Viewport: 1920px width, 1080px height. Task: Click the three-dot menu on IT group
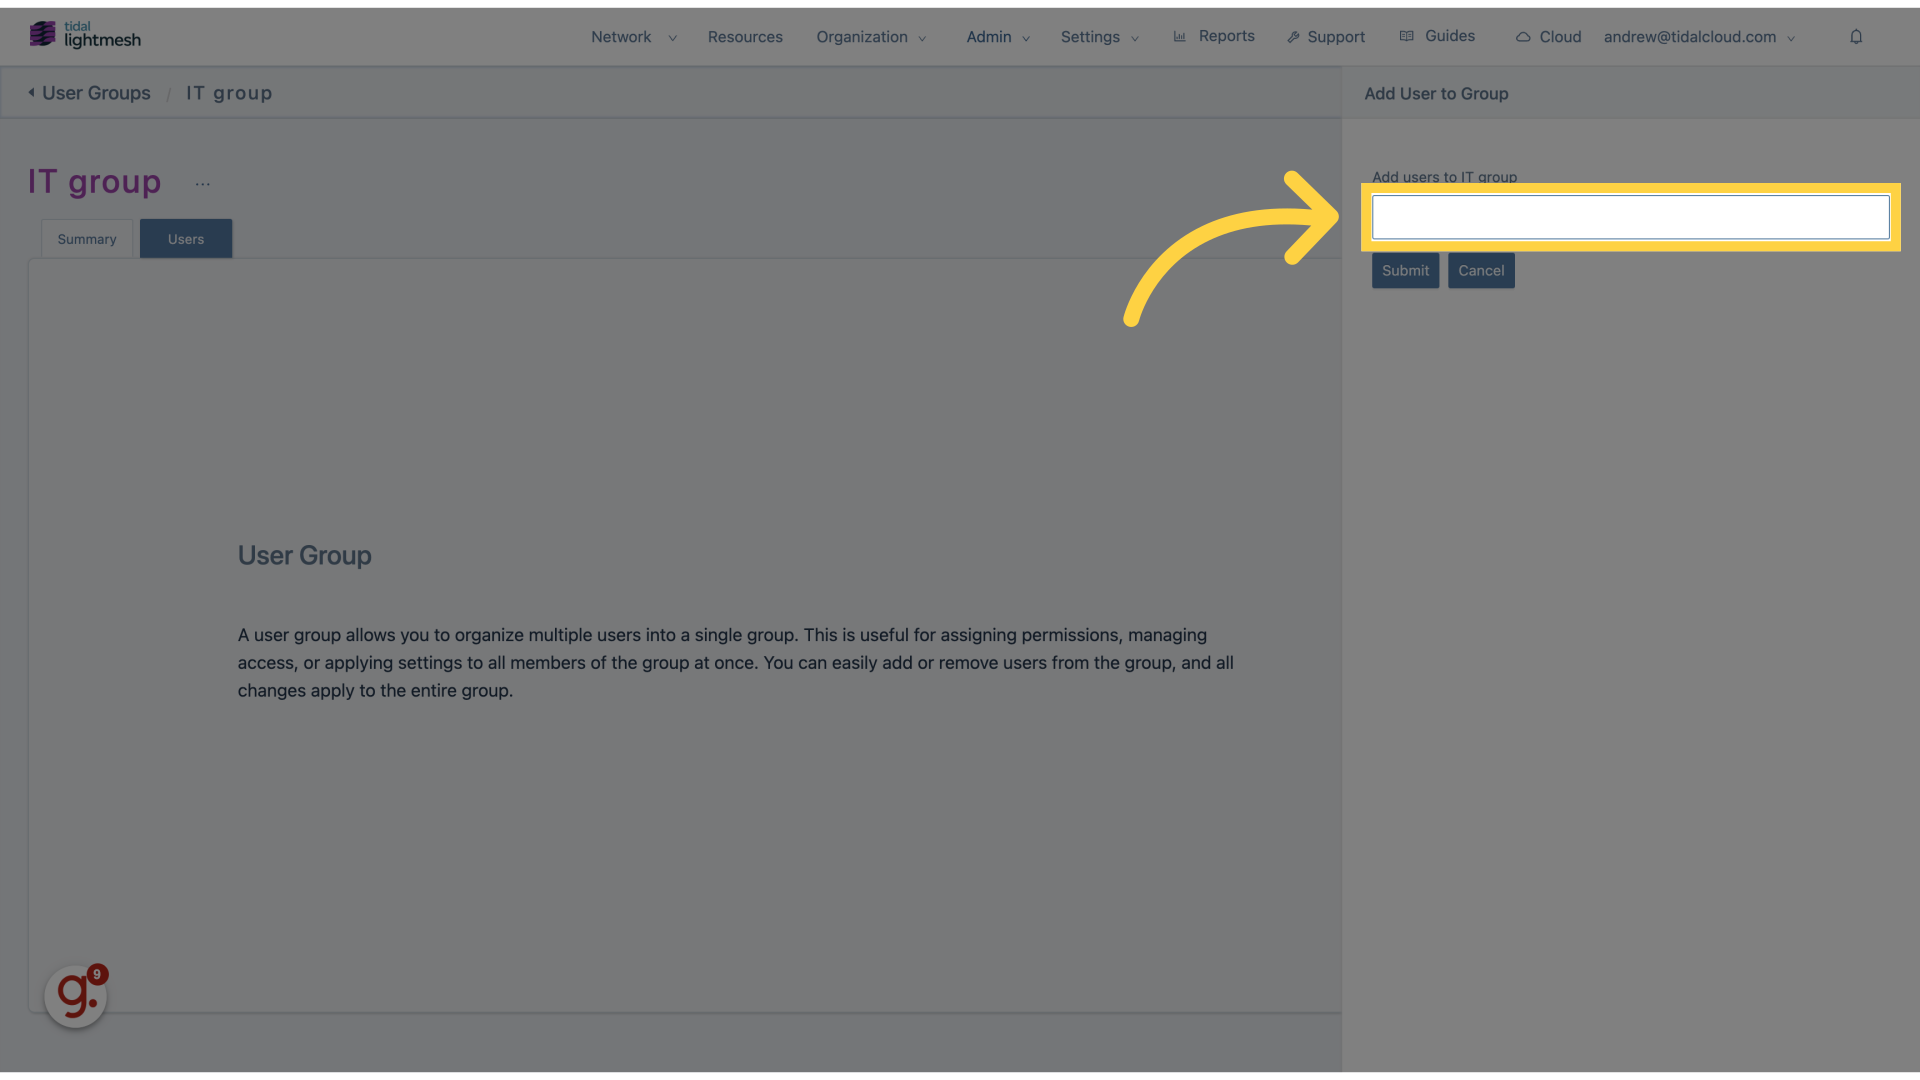(x=202, y=183)
